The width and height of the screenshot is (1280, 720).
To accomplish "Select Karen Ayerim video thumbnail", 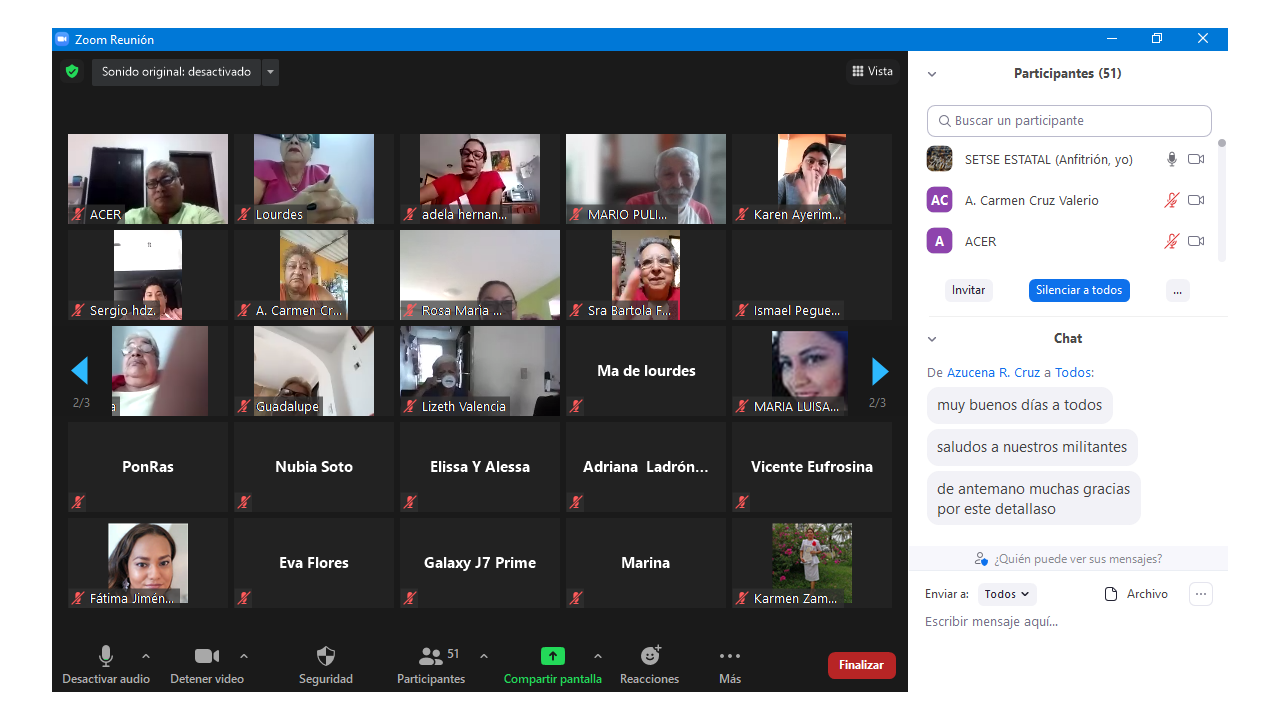I will (x=812, y=179).
